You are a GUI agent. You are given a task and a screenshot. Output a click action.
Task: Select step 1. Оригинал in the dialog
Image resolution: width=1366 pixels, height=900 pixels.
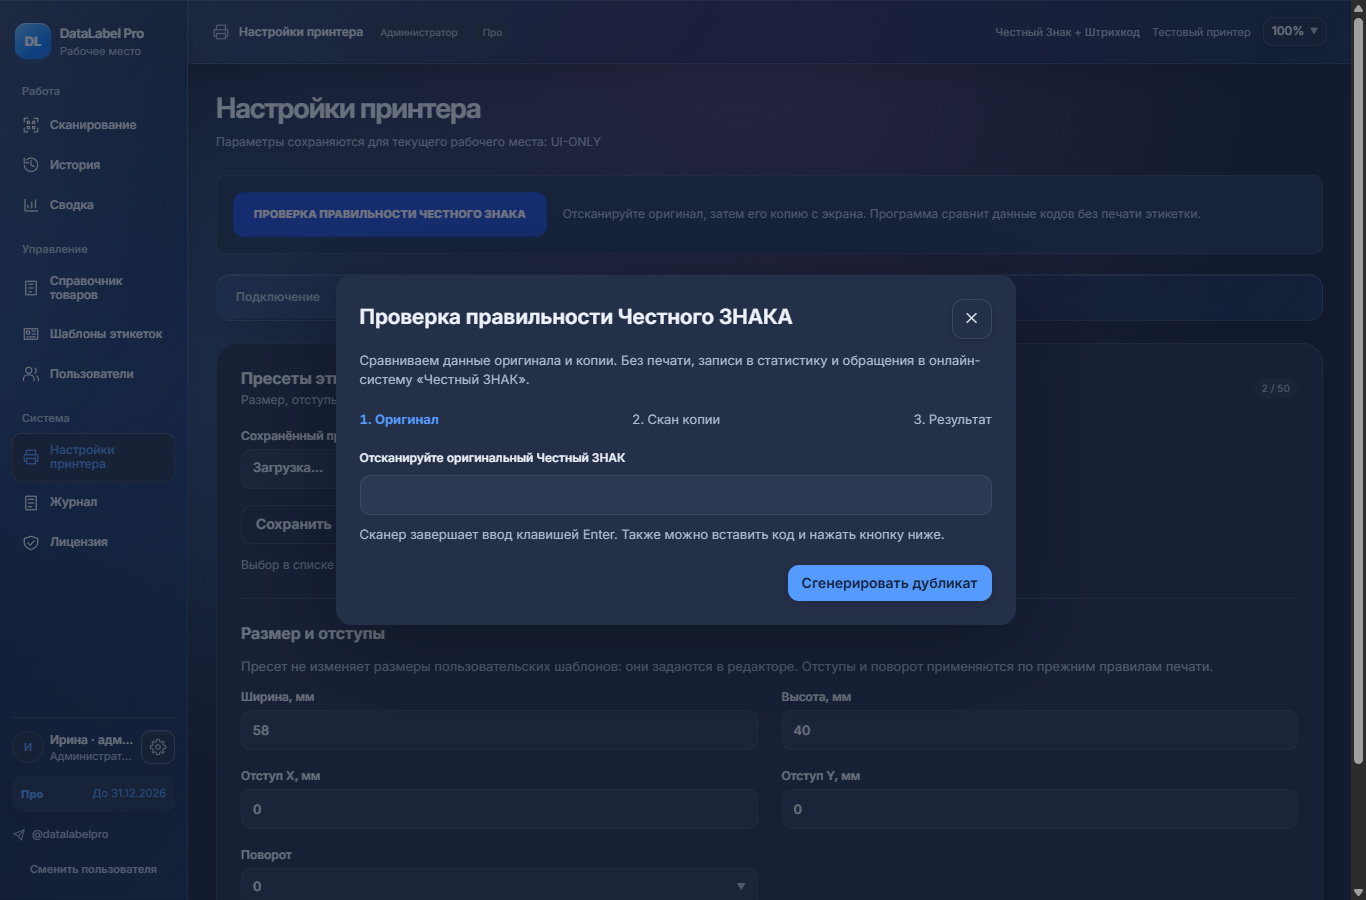pos(399,420)
